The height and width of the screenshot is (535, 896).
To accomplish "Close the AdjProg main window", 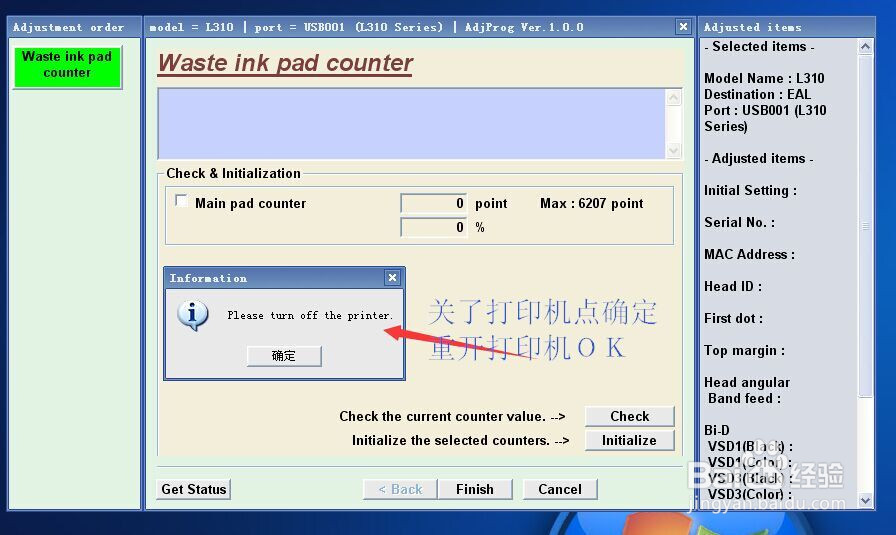I will (x=683, y=26).
